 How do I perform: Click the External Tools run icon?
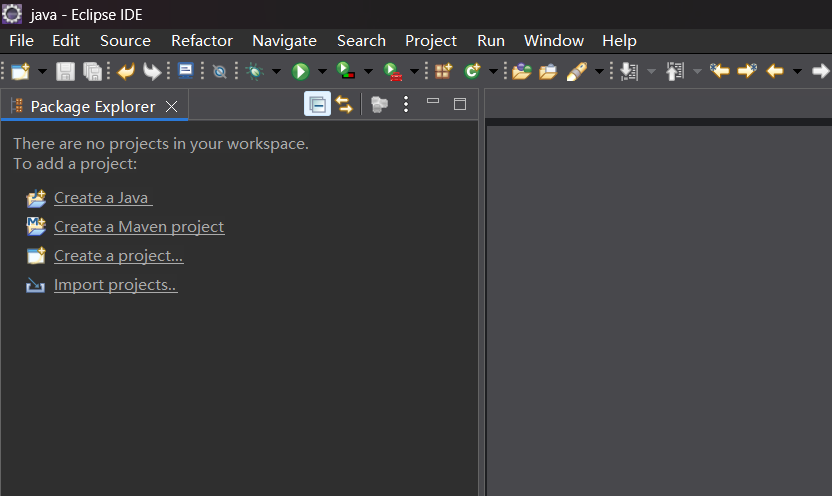[393, 71]
